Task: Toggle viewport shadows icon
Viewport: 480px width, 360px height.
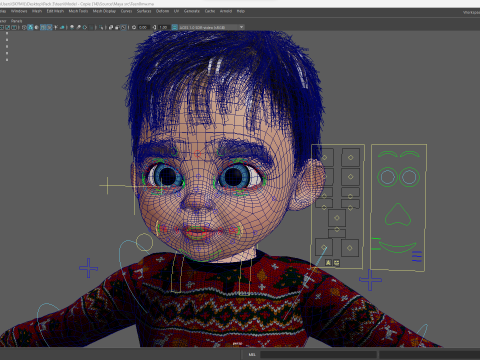Action: point(62,27)
